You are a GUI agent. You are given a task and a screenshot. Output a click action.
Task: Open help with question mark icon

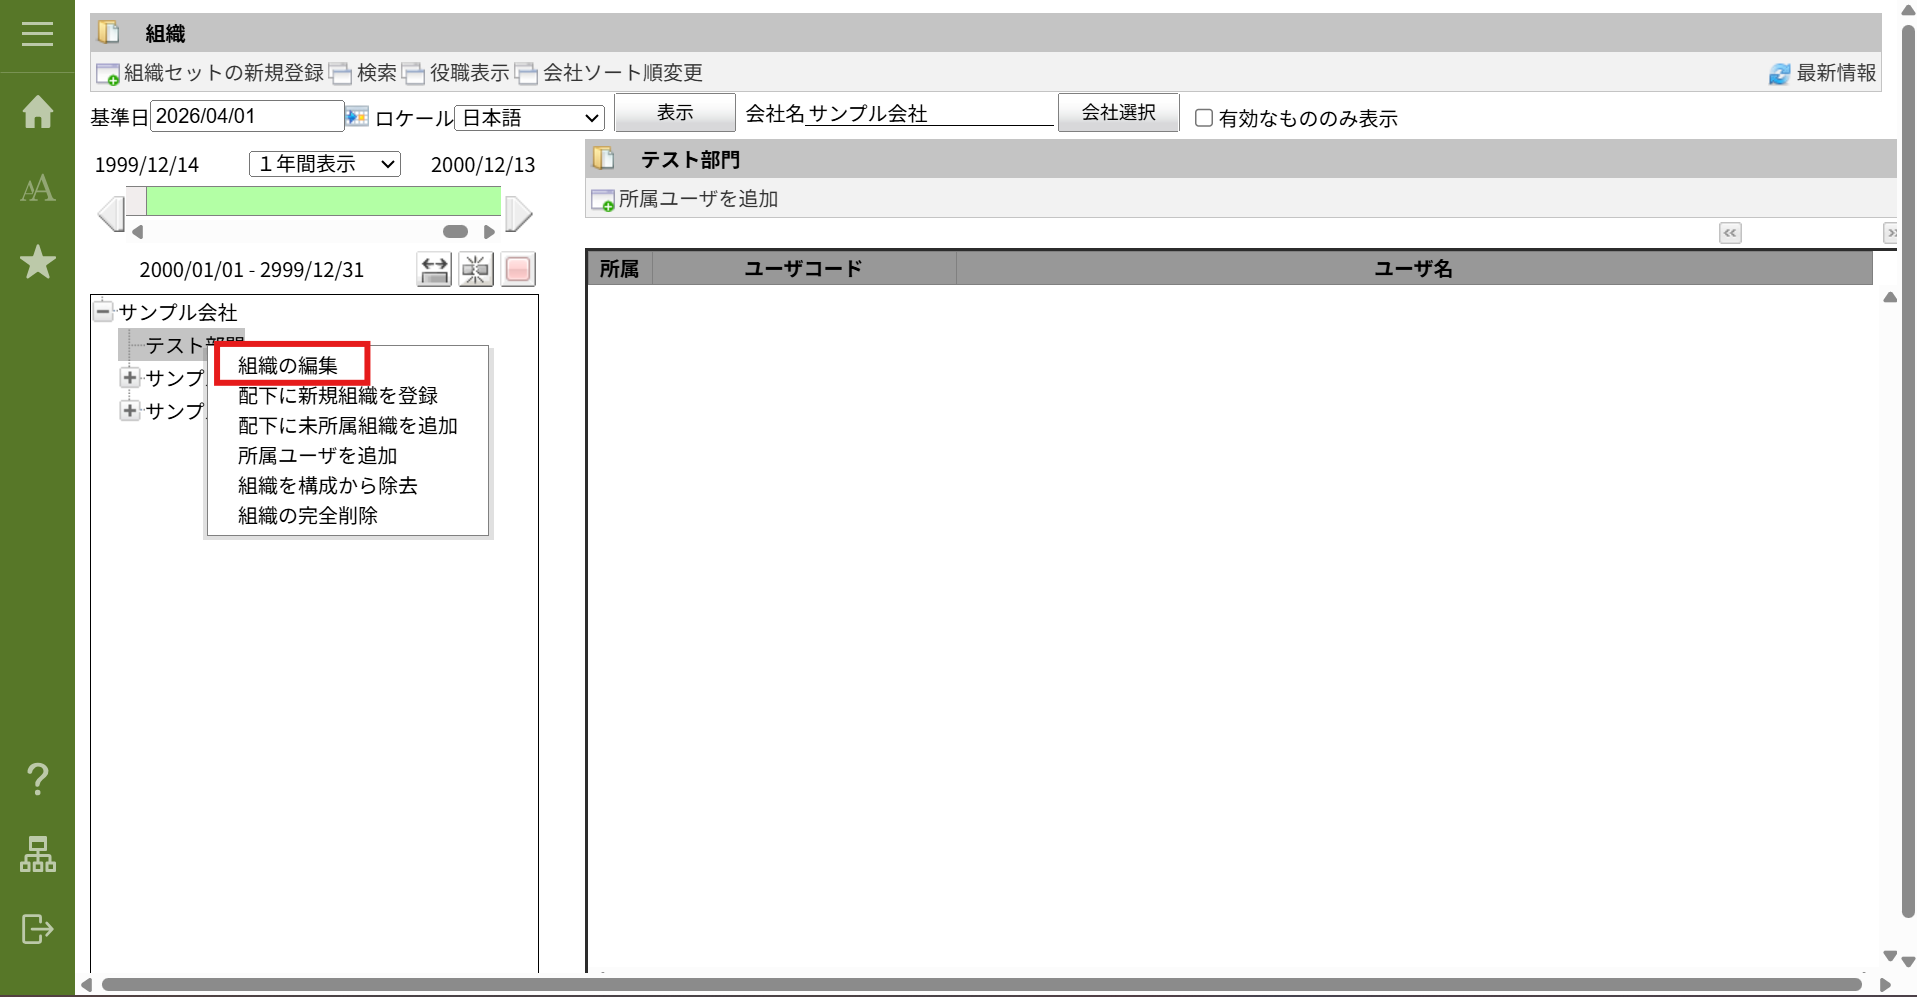coord(37,778)
